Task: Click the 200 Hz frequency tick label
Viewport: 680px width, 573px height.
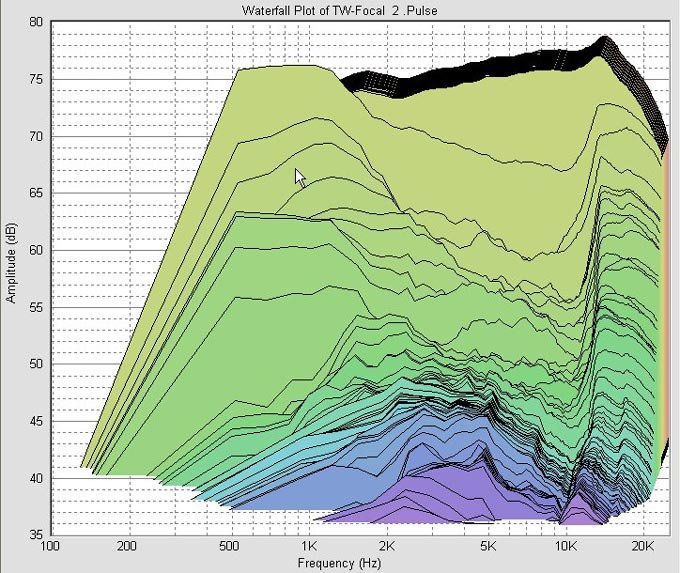Action: (x=126, y=547)
